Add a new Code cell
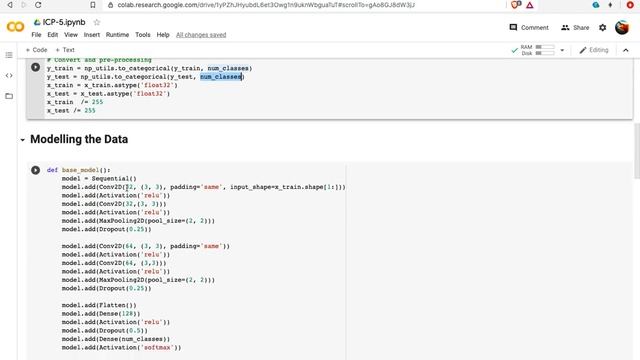This screenshot has height=360, width=640. tap(36, 50)
